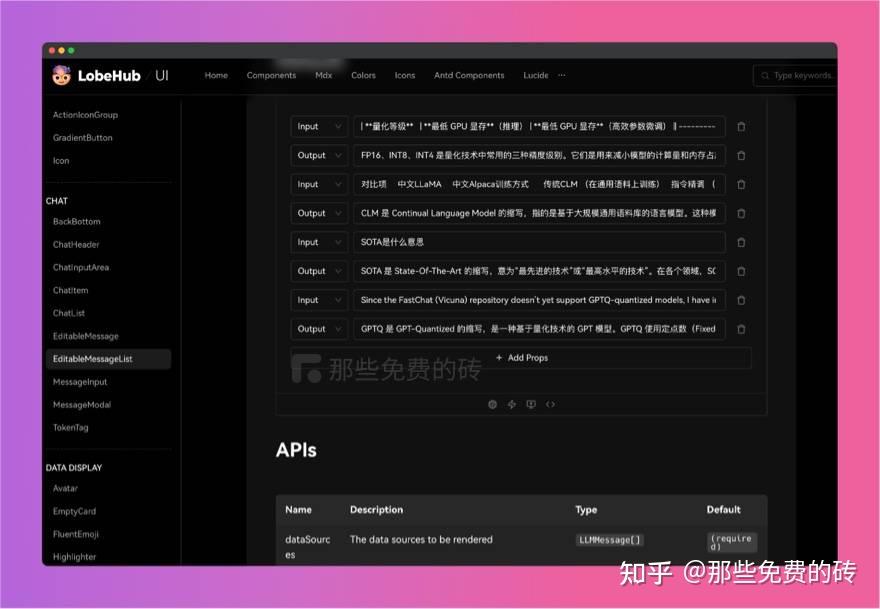Screen dimensions: 880x609
Task: Click trash icon next to the SOTA Output row
Action: tap(740, 271)
